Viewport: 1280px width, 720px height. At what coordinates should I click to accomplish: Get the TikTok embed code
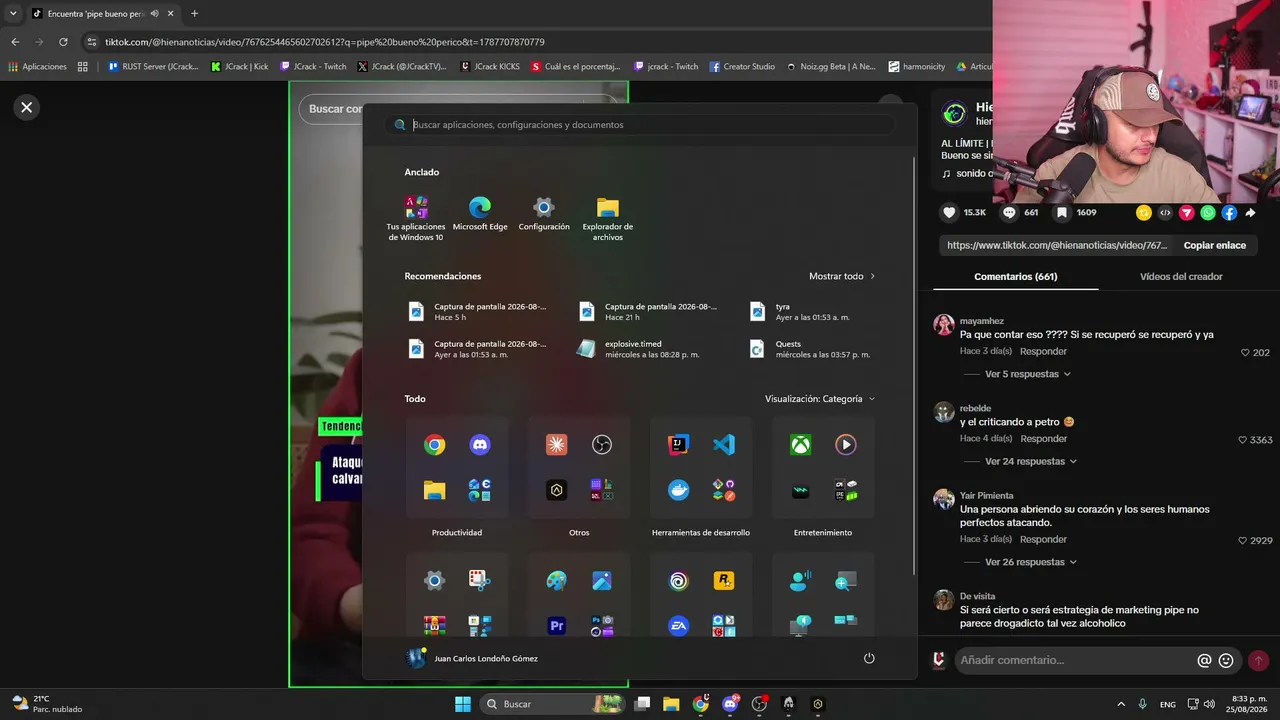(1165, 213)
